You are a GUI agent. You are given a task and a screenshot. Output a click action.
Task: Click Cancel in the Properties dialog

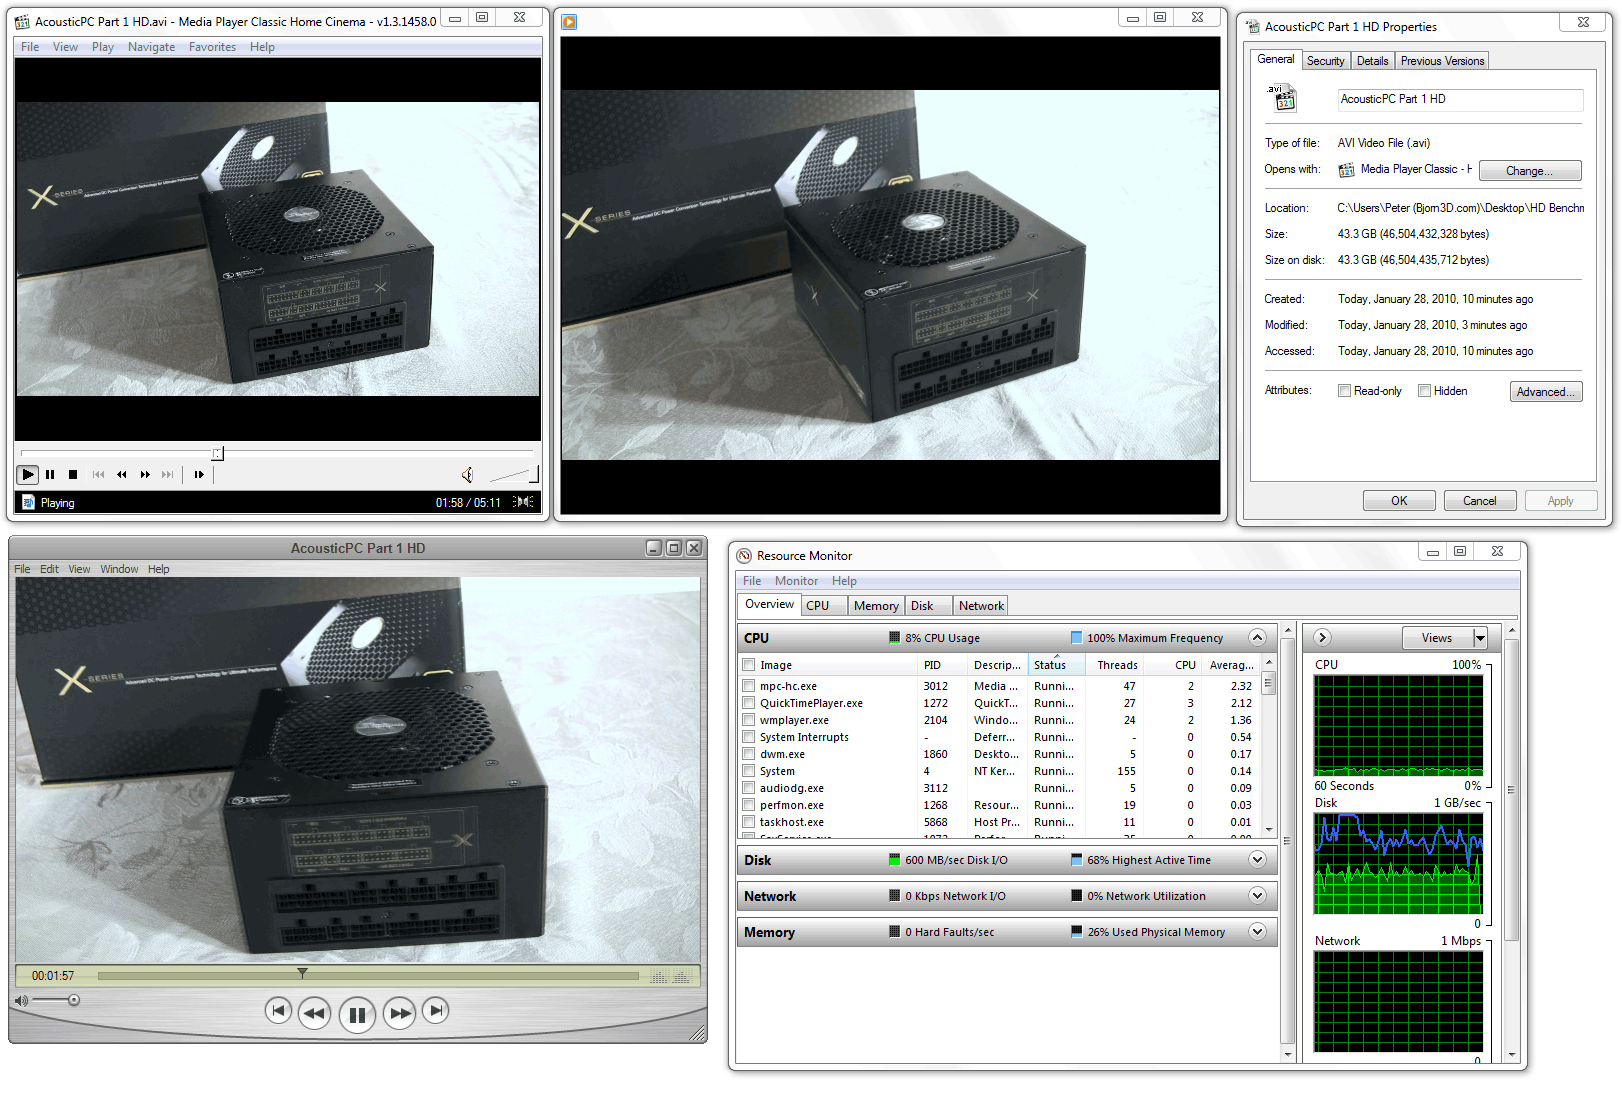[x=1480, y=501]
